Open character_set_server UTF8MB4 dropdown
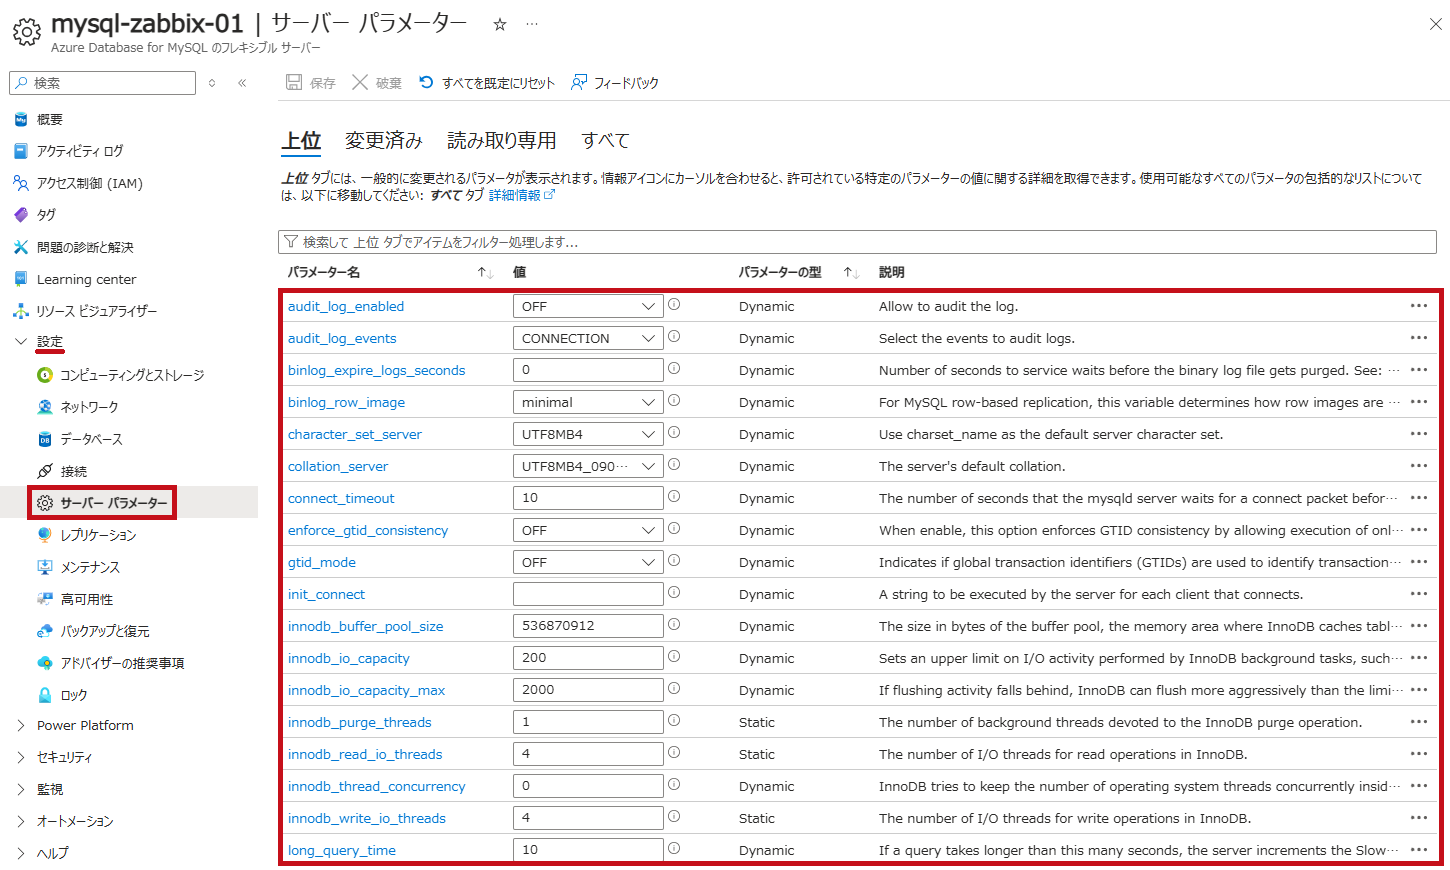 pos(588,434)
